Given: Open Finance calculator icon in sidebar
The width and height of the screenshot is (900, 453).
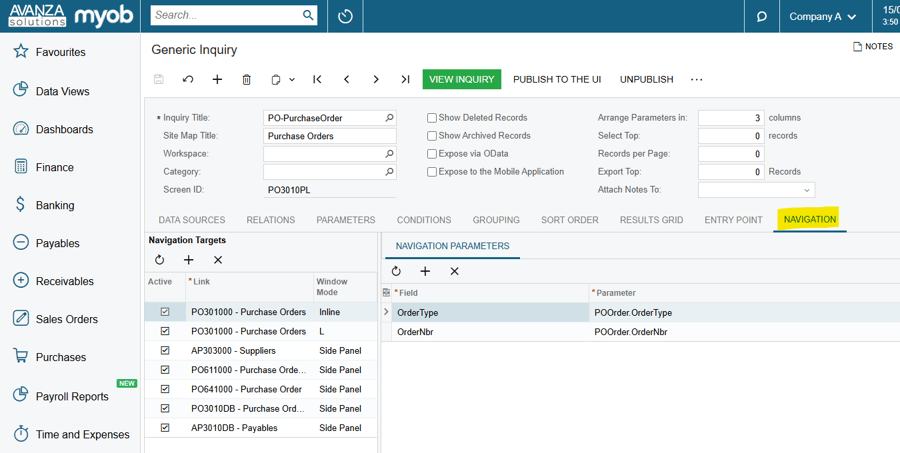Looking at the screenshot, I should (x=21, y=167).
